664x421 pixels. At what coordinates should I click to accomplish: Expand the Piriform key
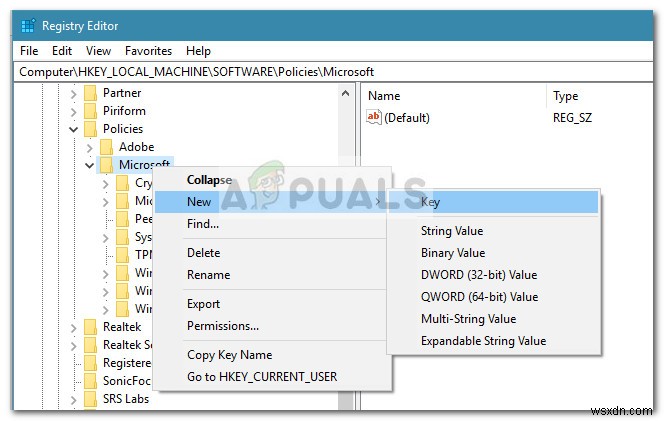pyautogui.click(x=73, y=112)
